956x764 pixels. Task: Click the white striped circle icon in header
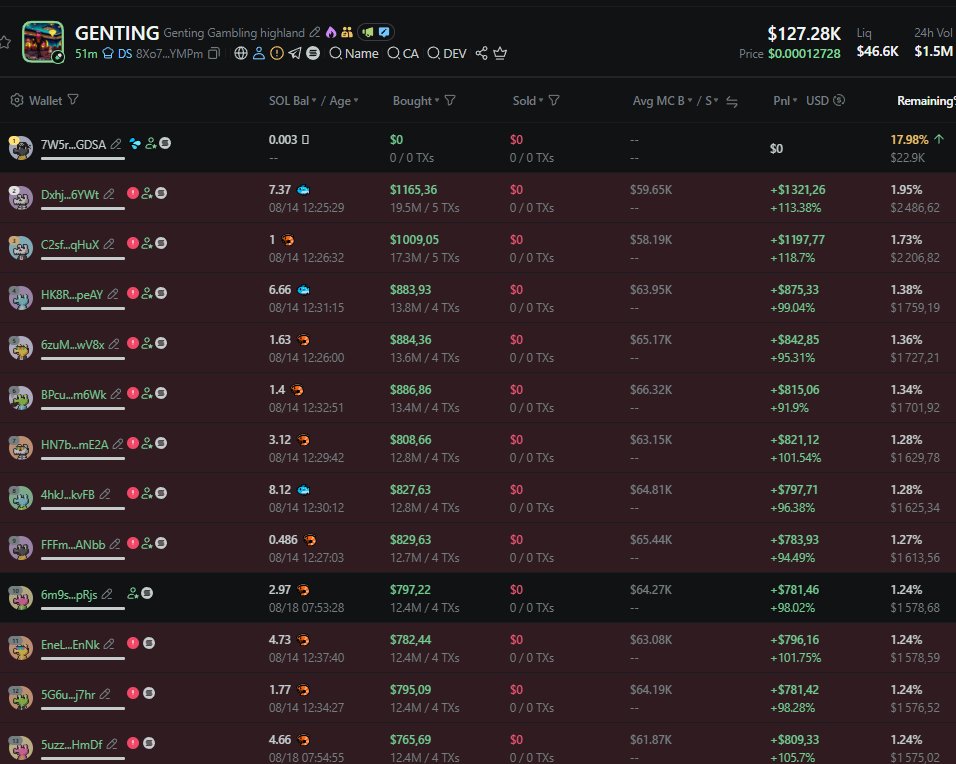tap(313, 54)
